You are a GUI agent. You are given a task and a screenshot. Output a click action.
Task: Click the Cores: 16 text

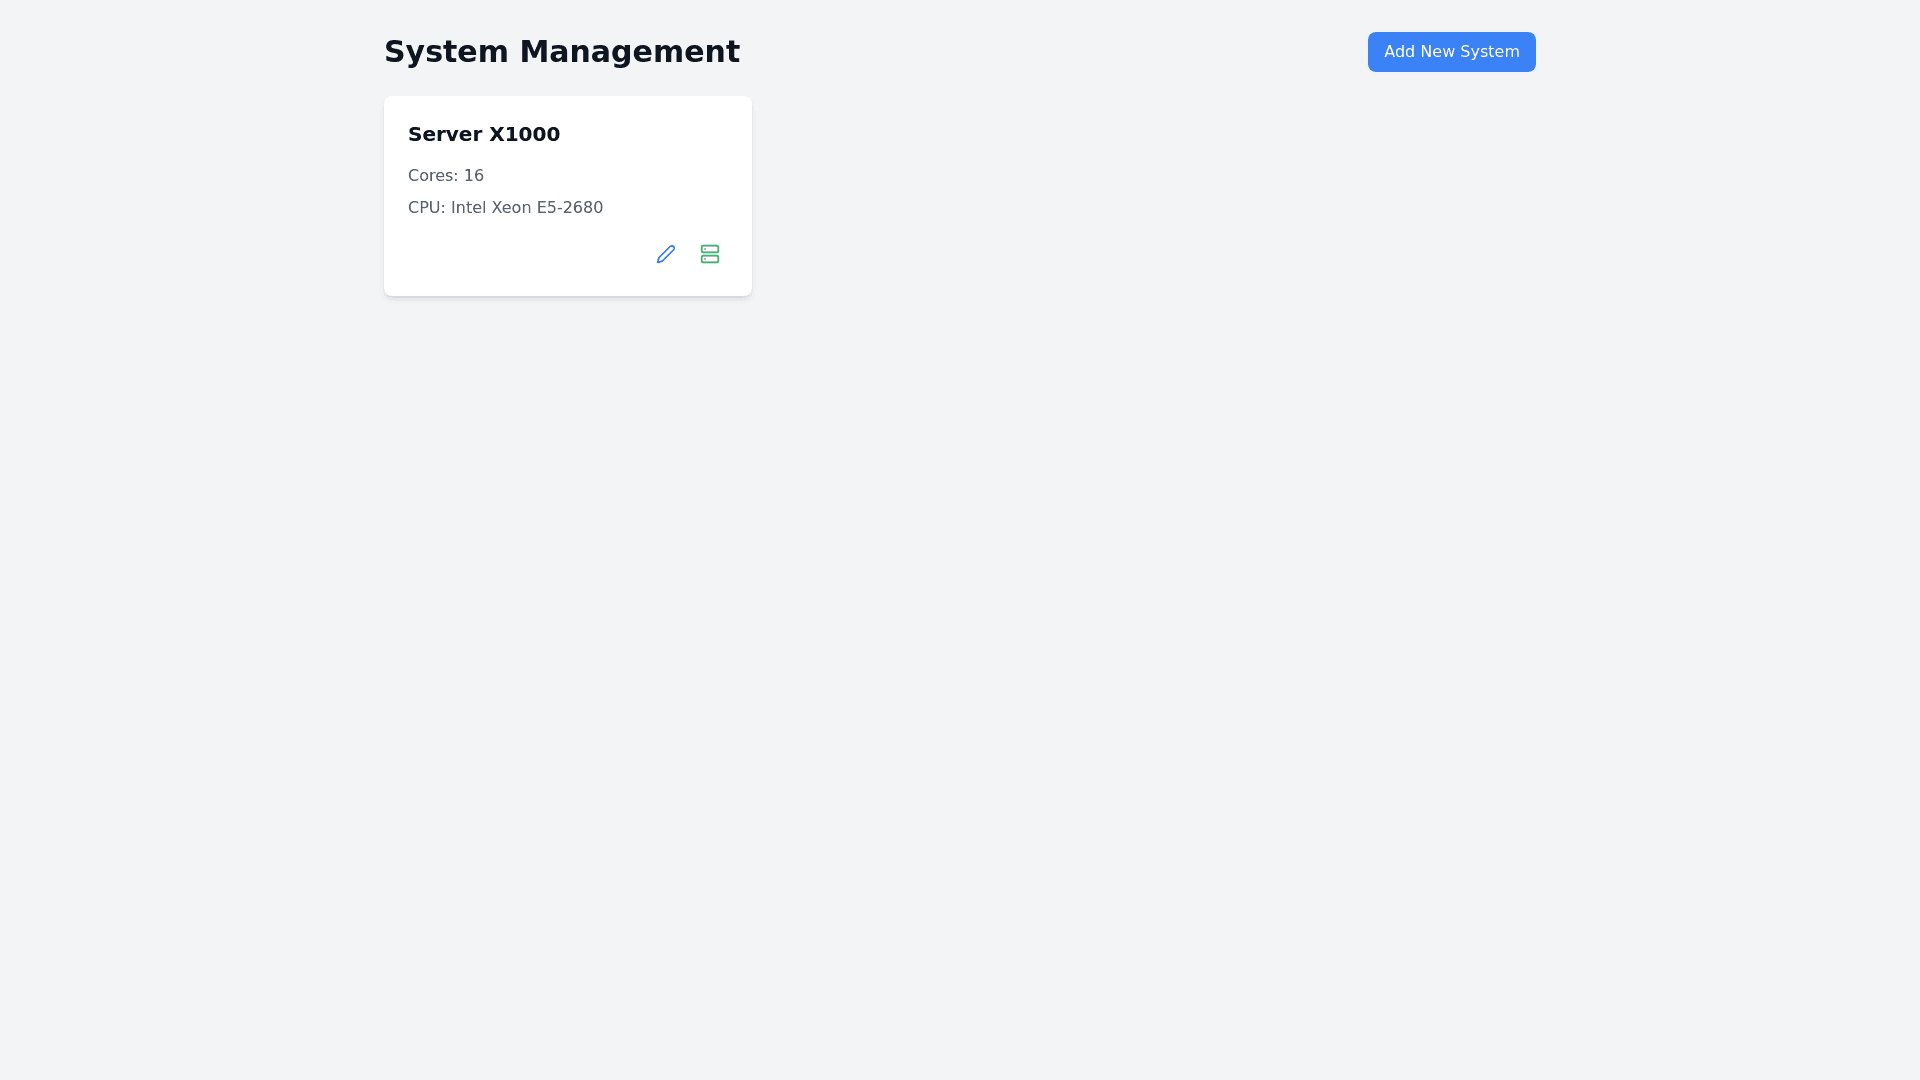pos(445,176)
